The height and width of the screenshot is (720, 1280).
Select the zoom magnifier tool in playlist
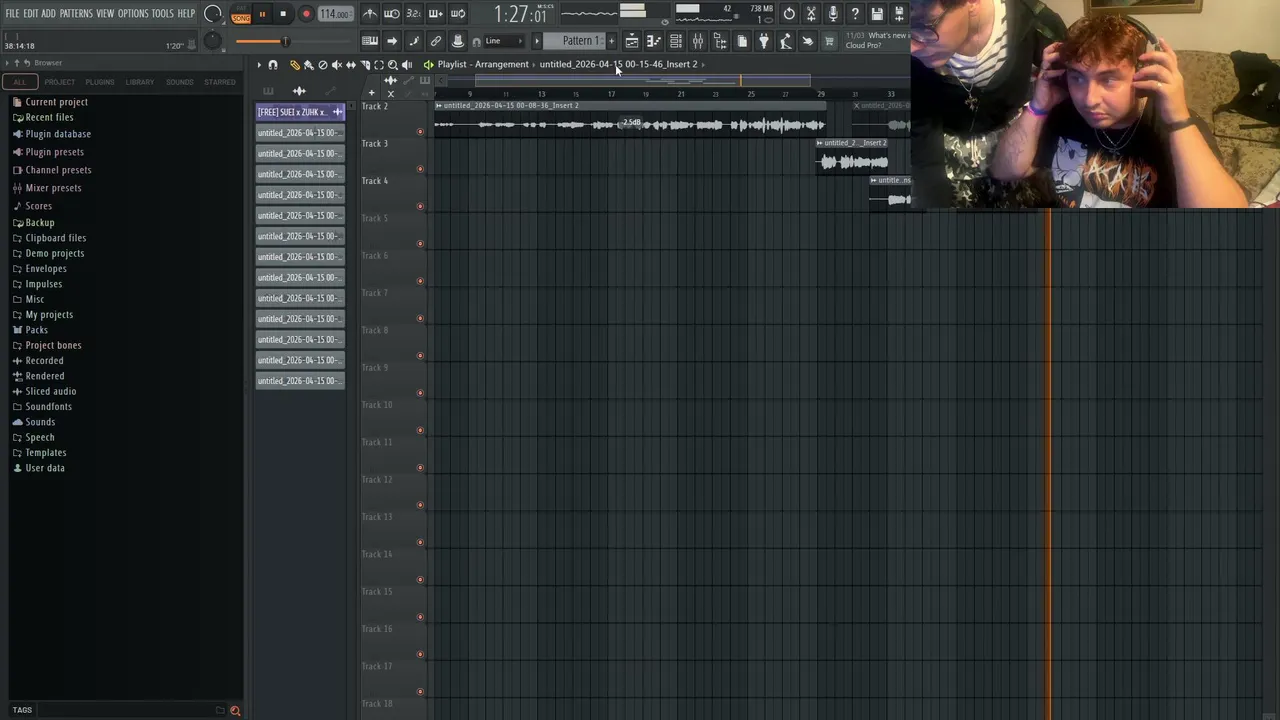pos(392,65)
